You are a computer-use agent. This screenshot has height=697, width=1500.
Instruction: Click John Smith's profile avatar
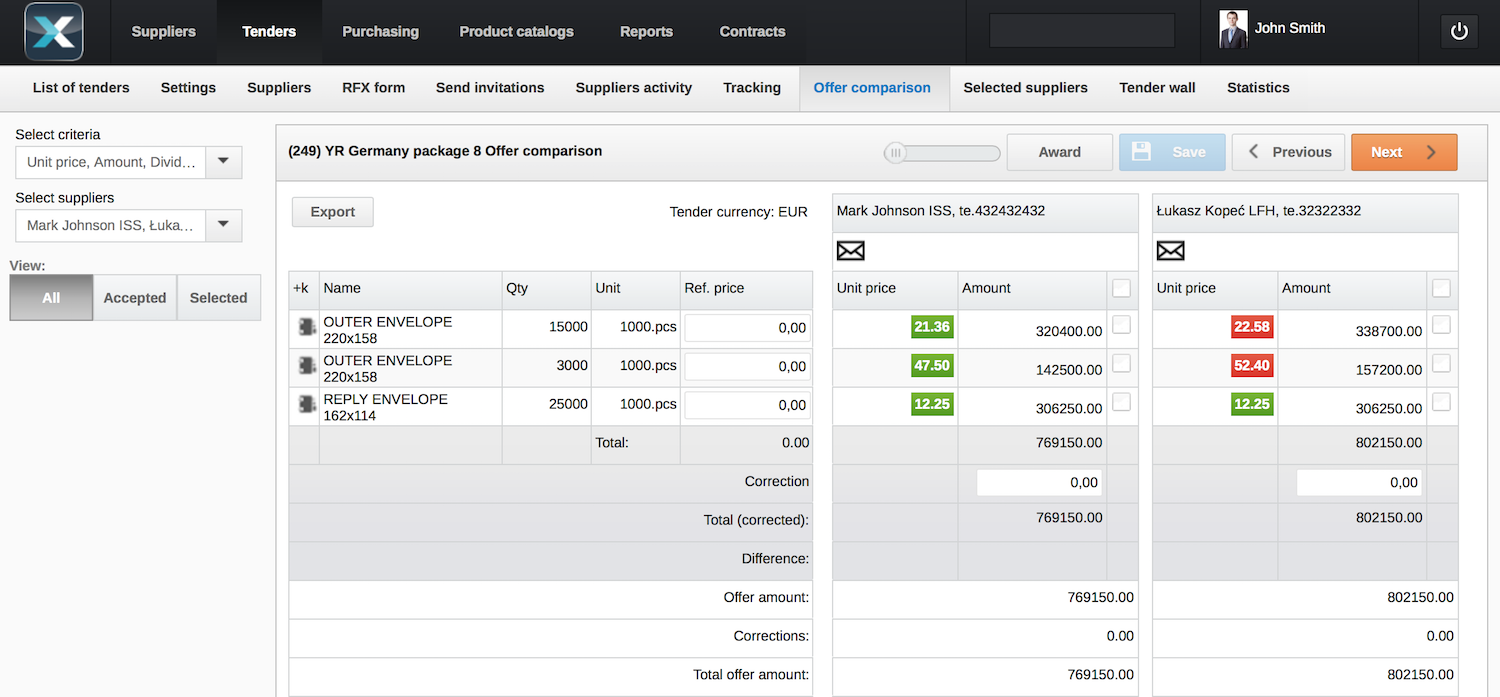(1233, 30)
